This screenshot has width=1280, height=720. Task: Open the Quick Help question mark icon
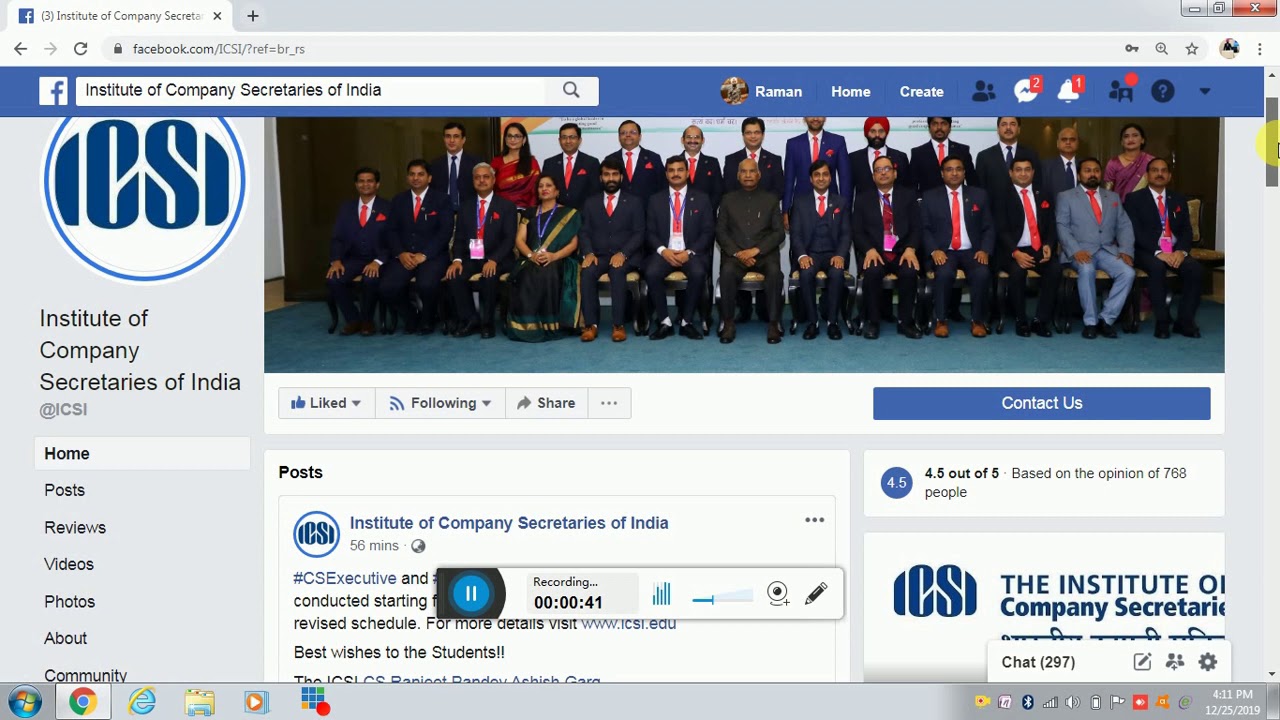pos(1162,91)
